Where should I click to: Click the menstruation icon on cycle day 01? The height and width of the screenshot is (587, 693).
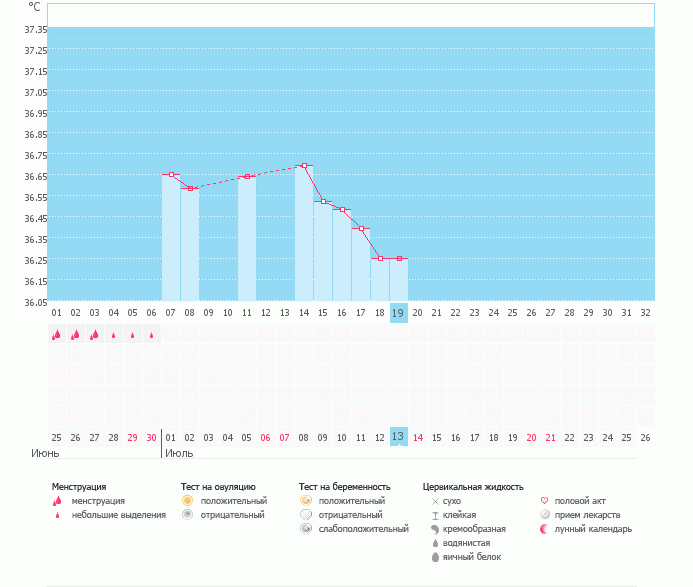[56, 335]
